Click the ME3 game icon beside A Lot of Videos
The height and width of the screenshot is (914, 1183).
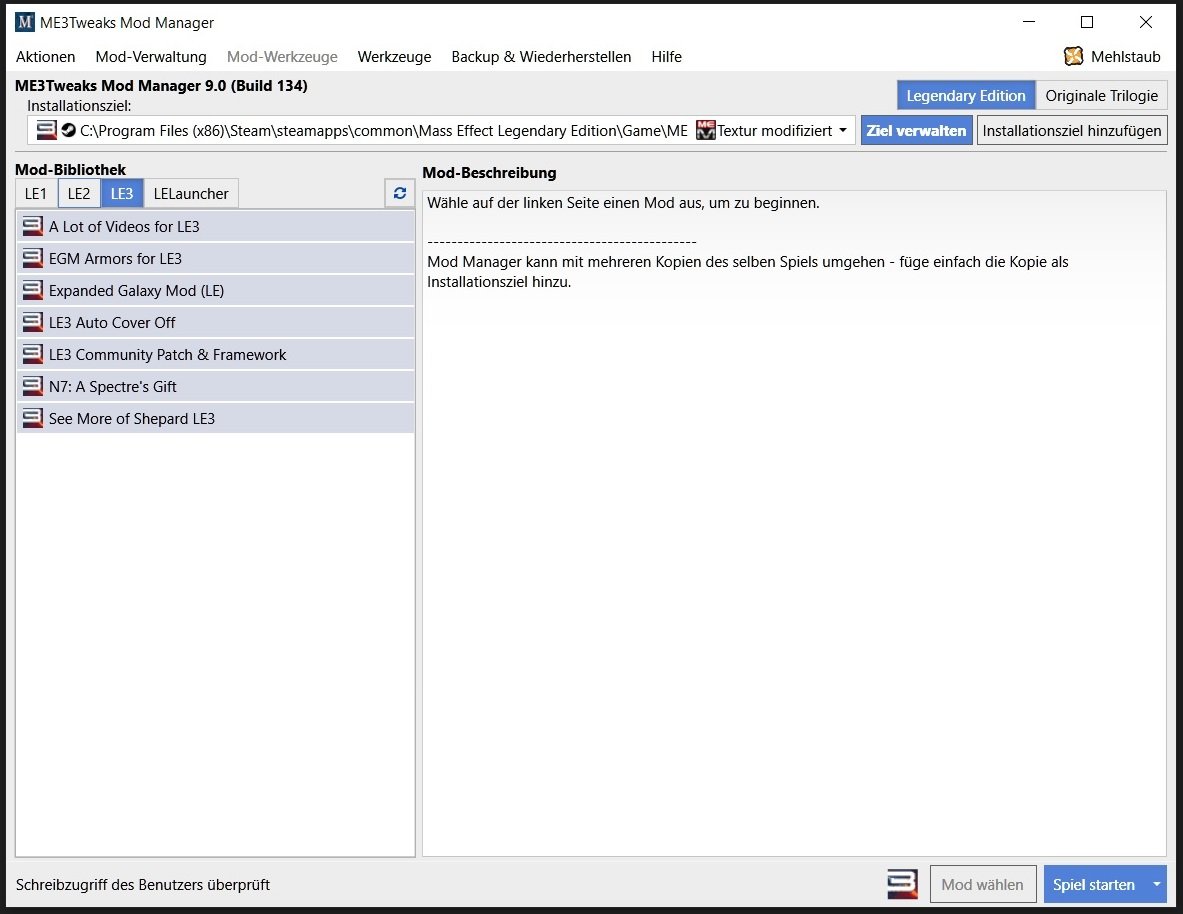tap(32, 226)
